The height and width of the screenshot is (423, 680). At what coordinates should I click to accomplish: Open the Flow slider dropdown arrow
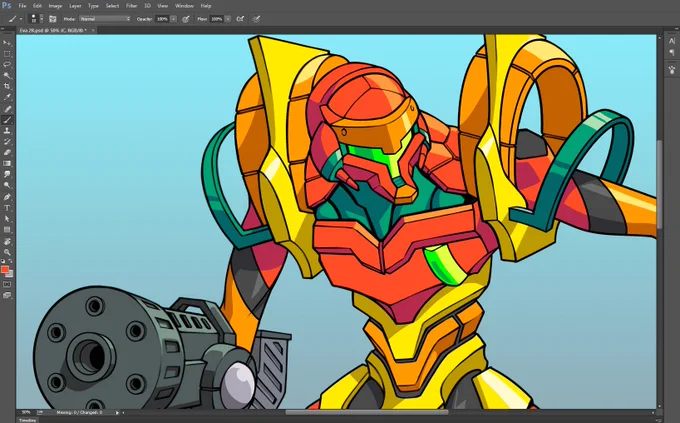point(228,19)
